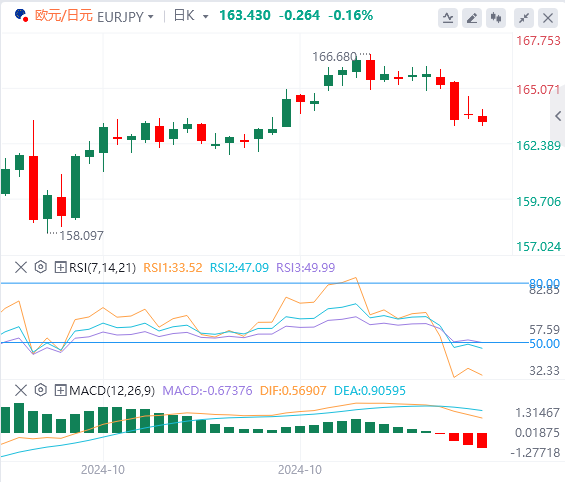Open RSI indicator settings gear
565x482 pixels.
tap(41, 267)
